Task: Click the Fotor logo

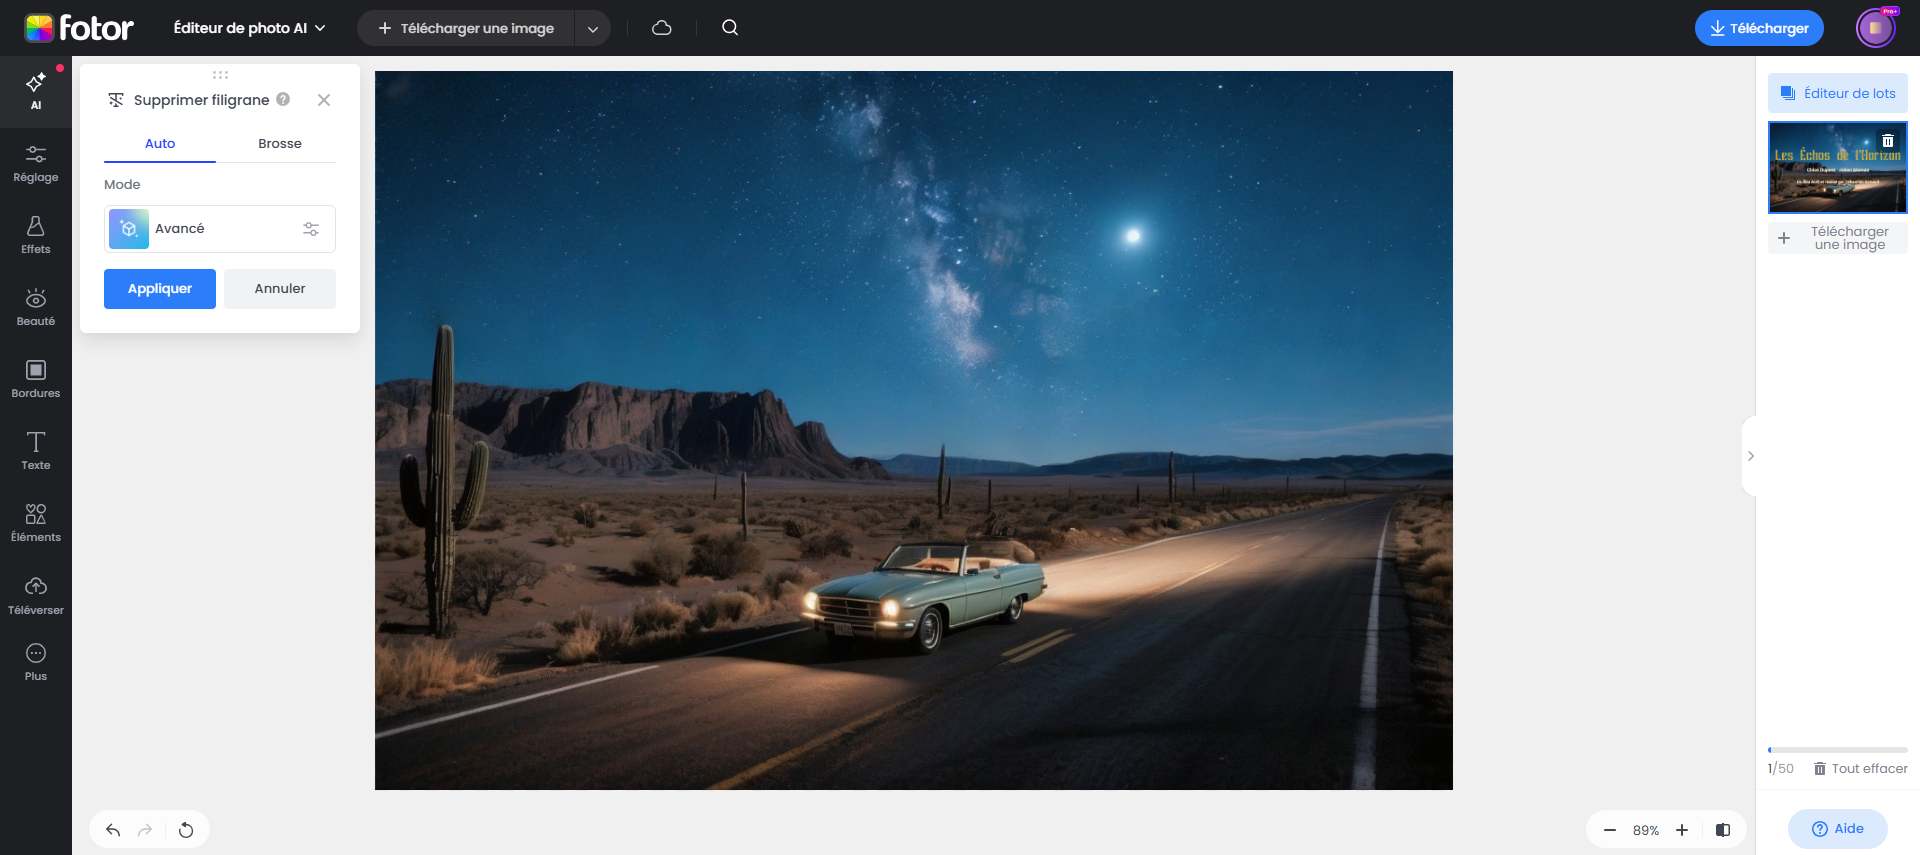Action: [79, 28]
